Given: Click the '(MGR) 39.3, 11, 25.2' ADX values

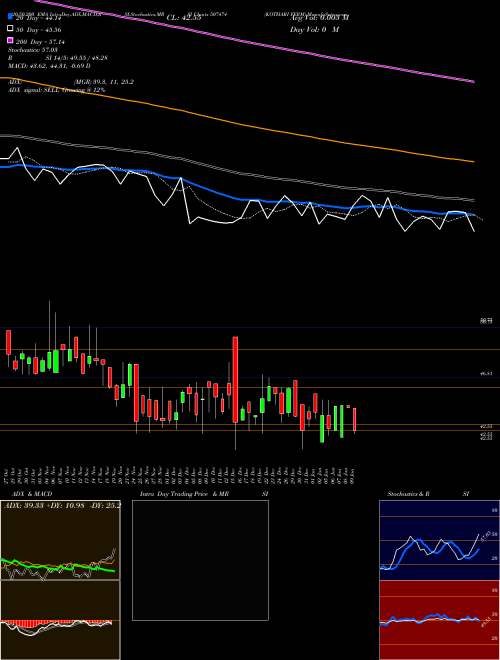Looking at the screenshot, I should point(104,82).
